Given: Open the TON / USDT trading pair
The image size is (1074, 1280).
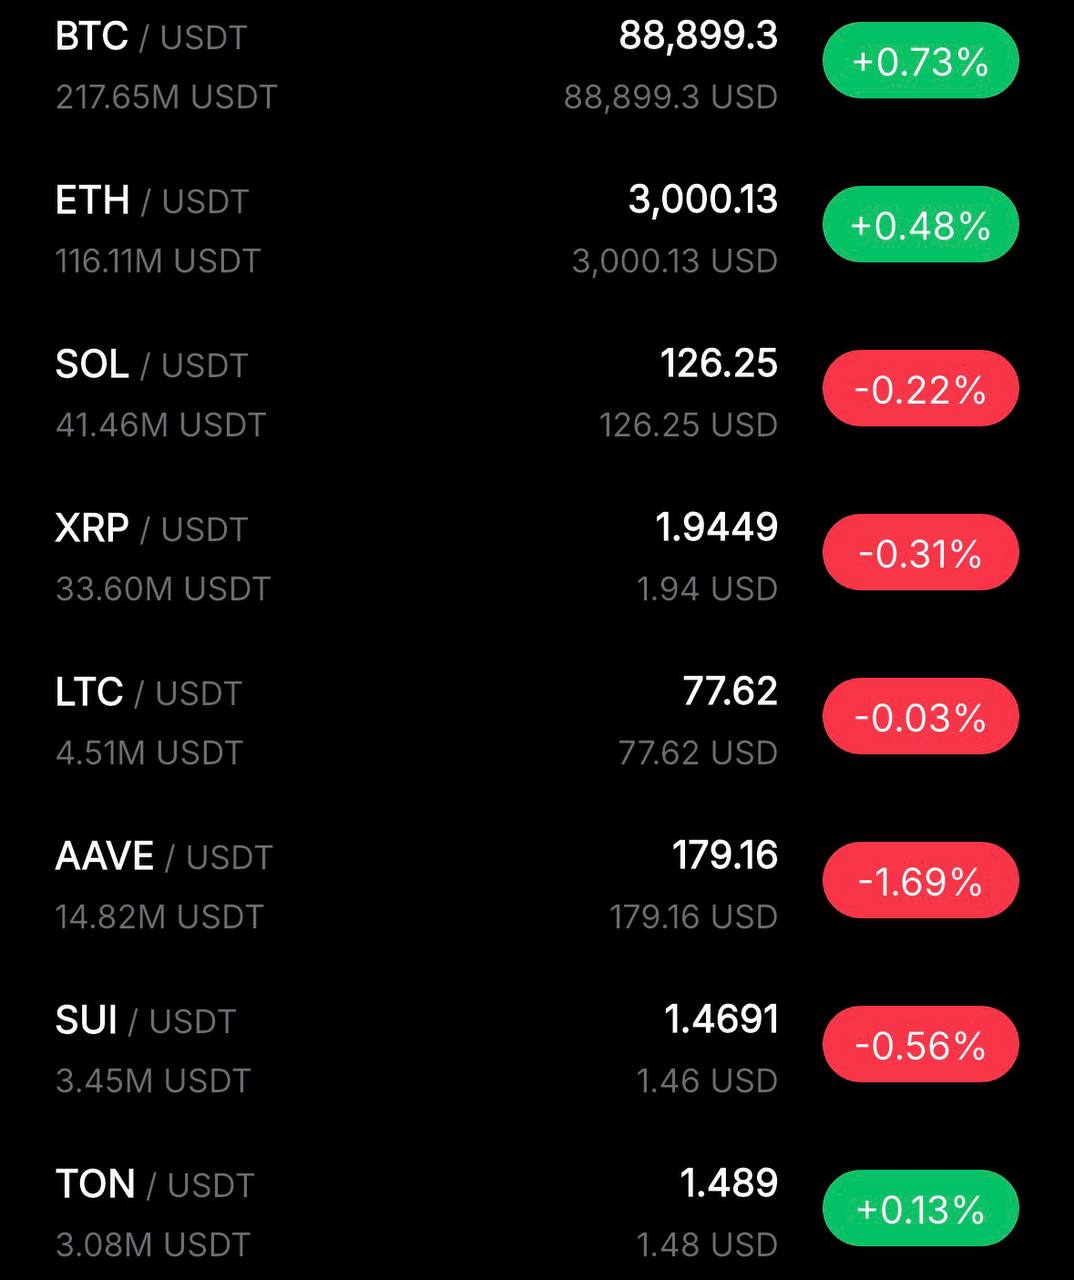Looking at the screenshot, I should tap(155, 1185).
